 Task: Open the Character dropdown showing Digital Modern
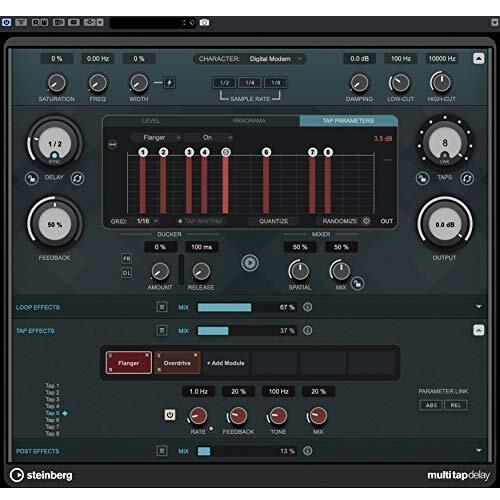[249, 59]
